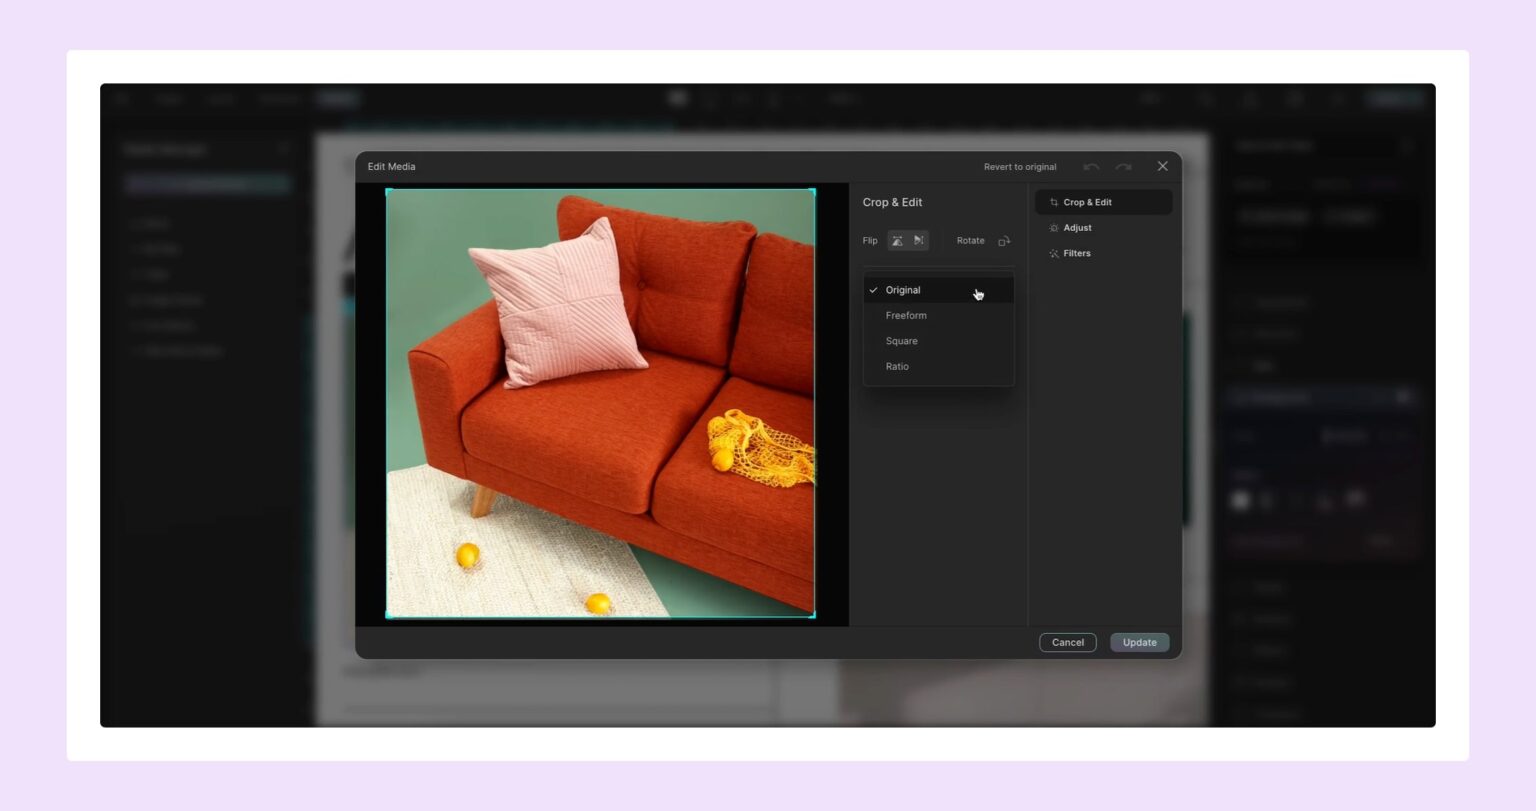
Task: Choose Freeform from the crop dropdown
Action: pyautogui.click(x=906, y=316)
